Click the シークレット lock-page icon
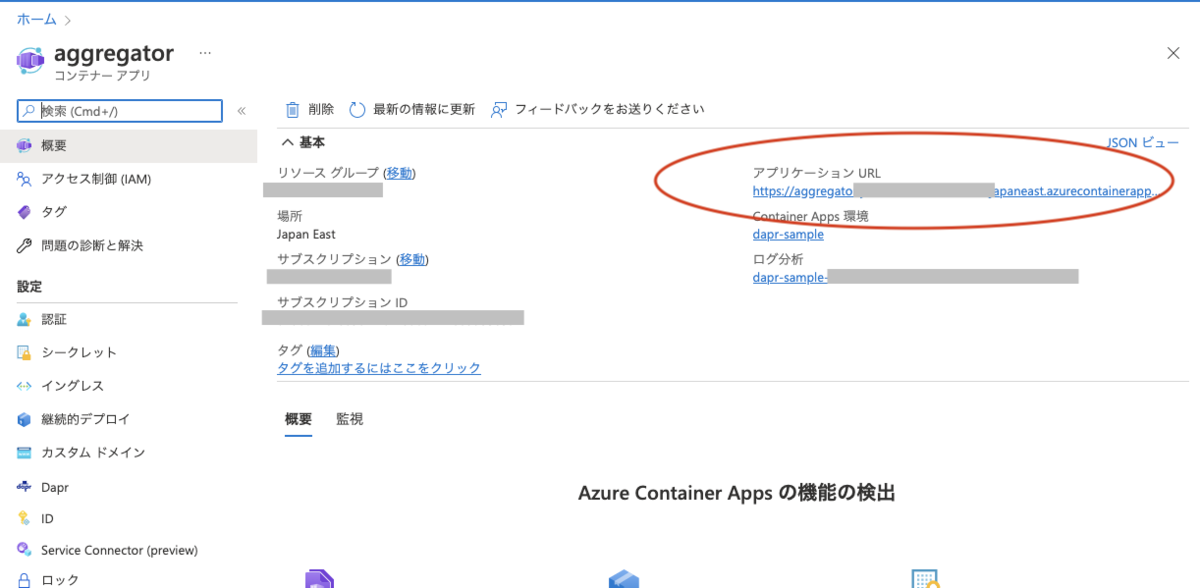Image resolution: width=1200 pixels, height=588 pixels. pos(25,353)
